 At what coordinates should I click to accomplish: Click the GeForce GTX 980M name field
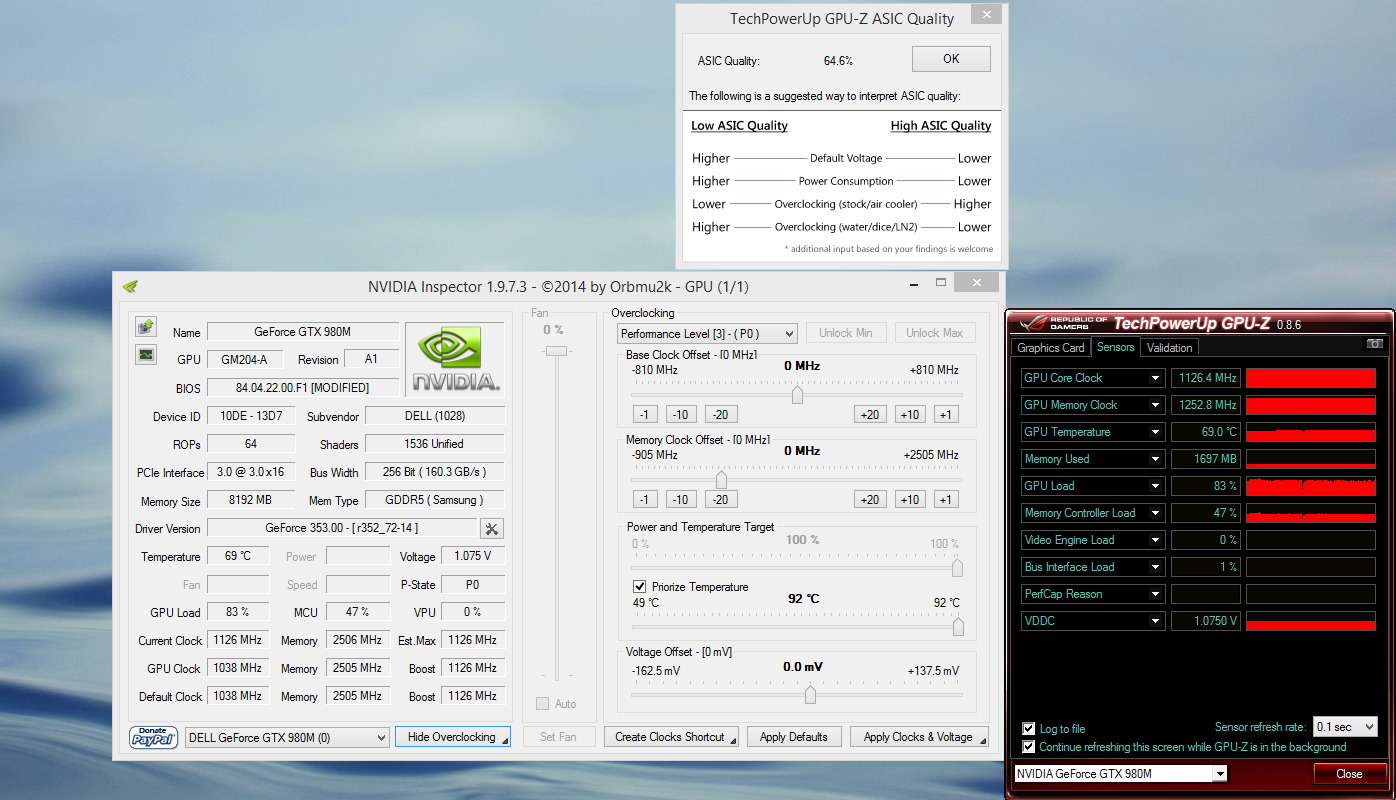coord(303,332)
